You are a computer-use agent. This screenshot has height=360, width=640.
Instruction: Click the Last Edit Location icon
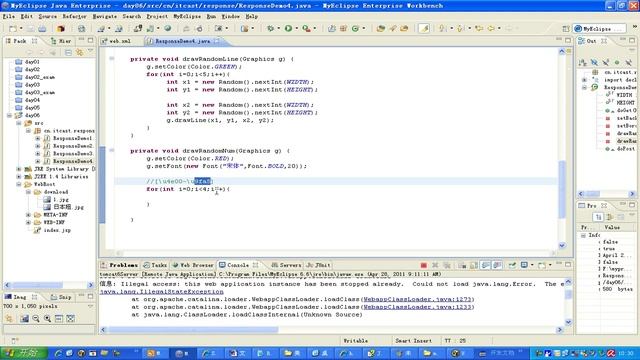click(x=478, y=29)
